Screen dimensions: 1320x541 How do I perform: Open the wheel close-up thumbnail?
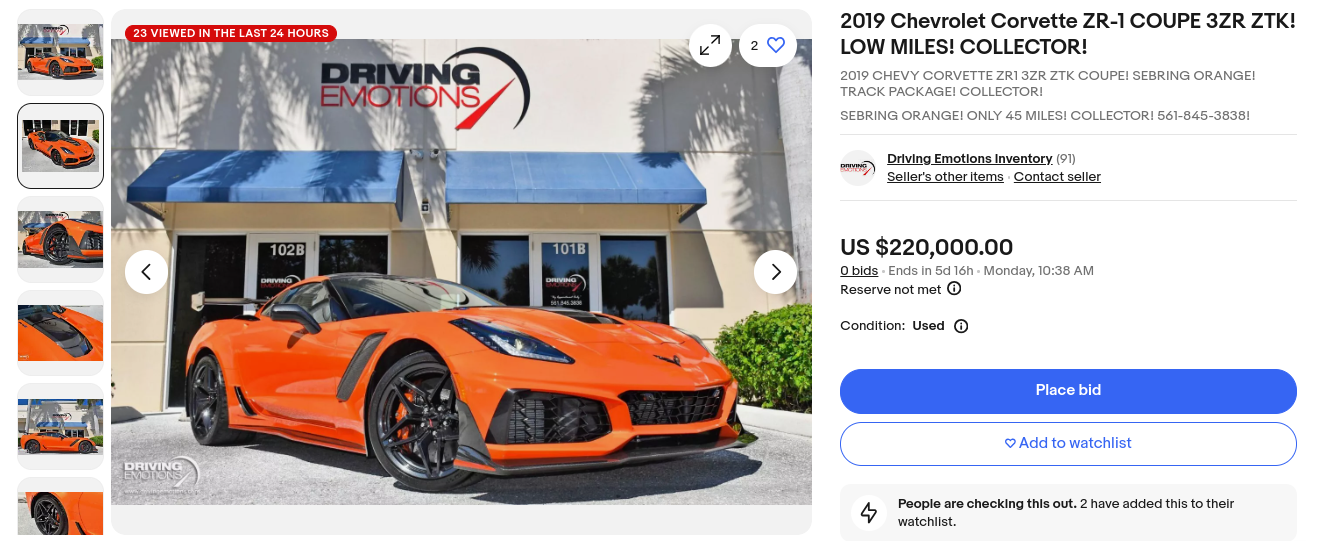click(60, 239)
